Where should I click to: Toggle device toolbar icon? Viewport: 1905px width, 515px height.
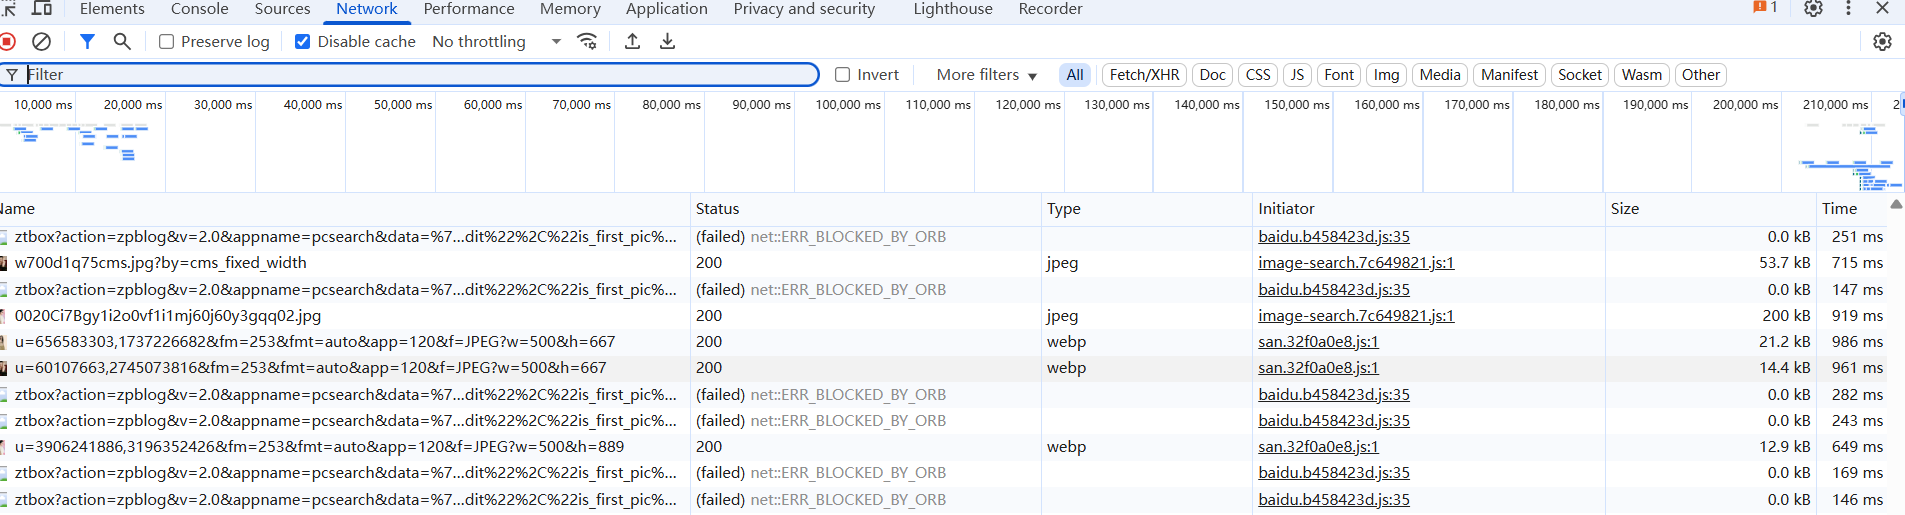[x=42, y=9]
